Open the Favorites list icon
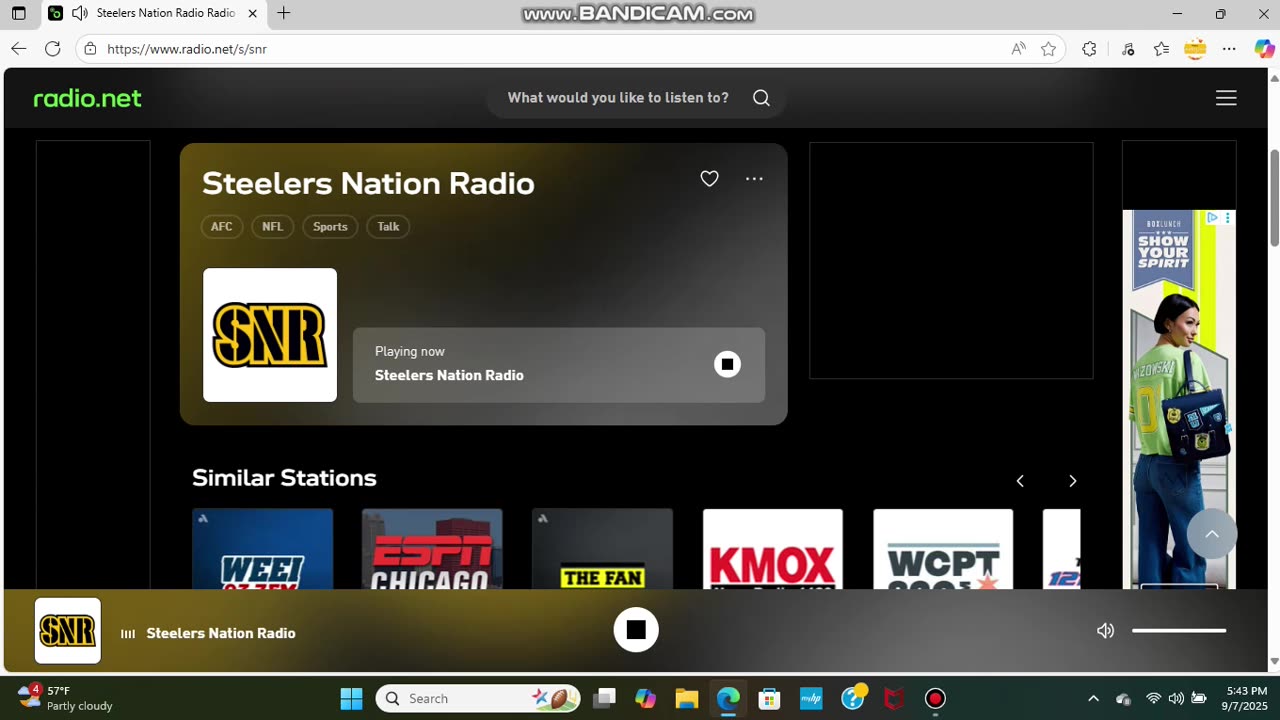Screen dimensions: 1280x720 [1161, 49]
